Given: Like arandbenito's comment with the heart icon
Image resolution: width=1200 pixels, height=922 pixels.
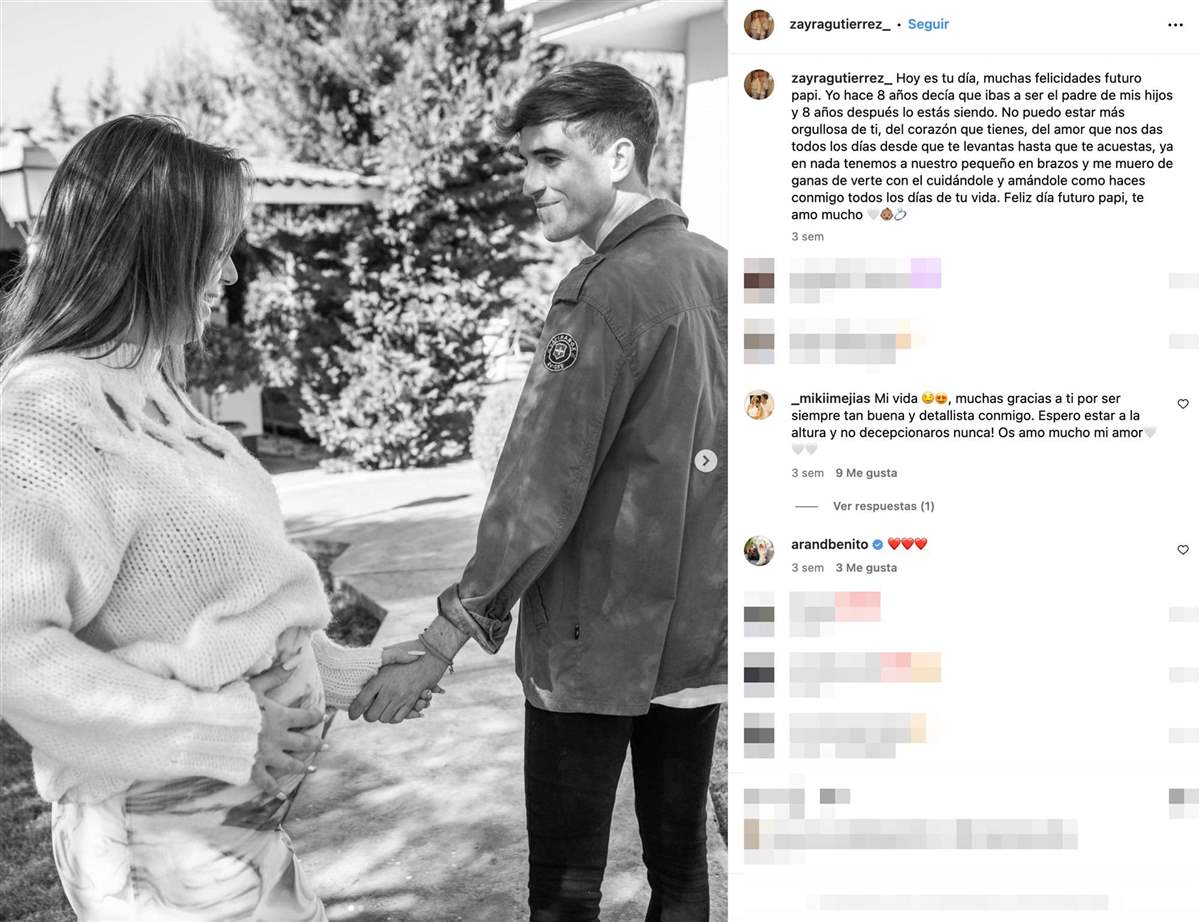Looking at the screenshot, I should (x=1183, y=550).
